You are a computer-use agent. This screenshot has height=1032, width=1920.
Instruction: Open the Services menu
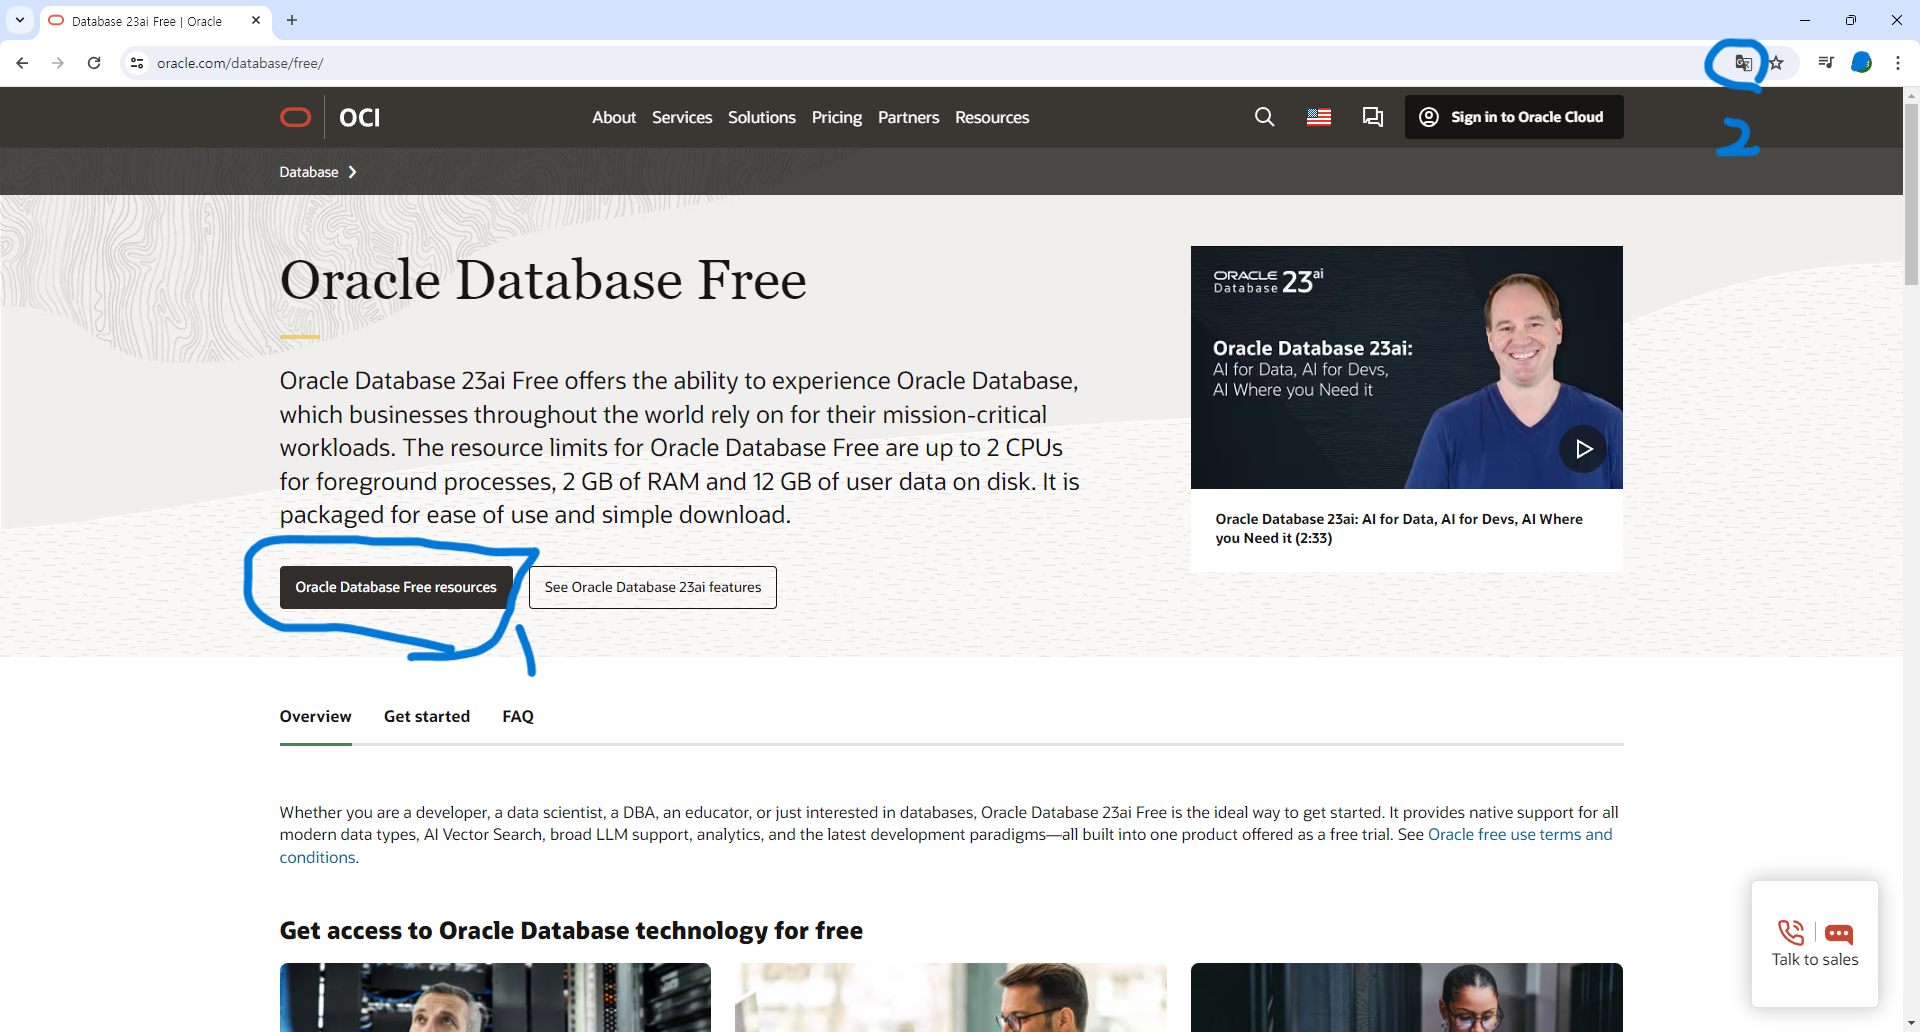[x=682, y=117]
